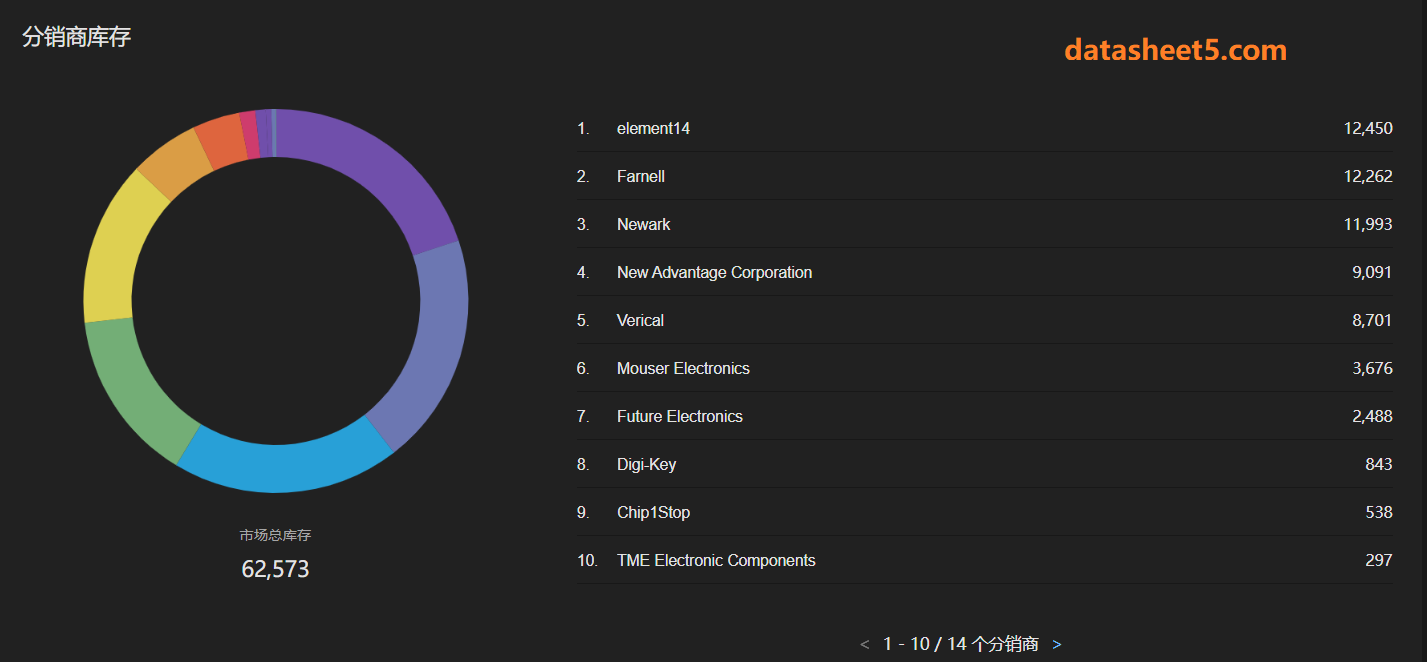Click the 12,450 stock value
The image size is (1427, 662).
[1368, 128]
